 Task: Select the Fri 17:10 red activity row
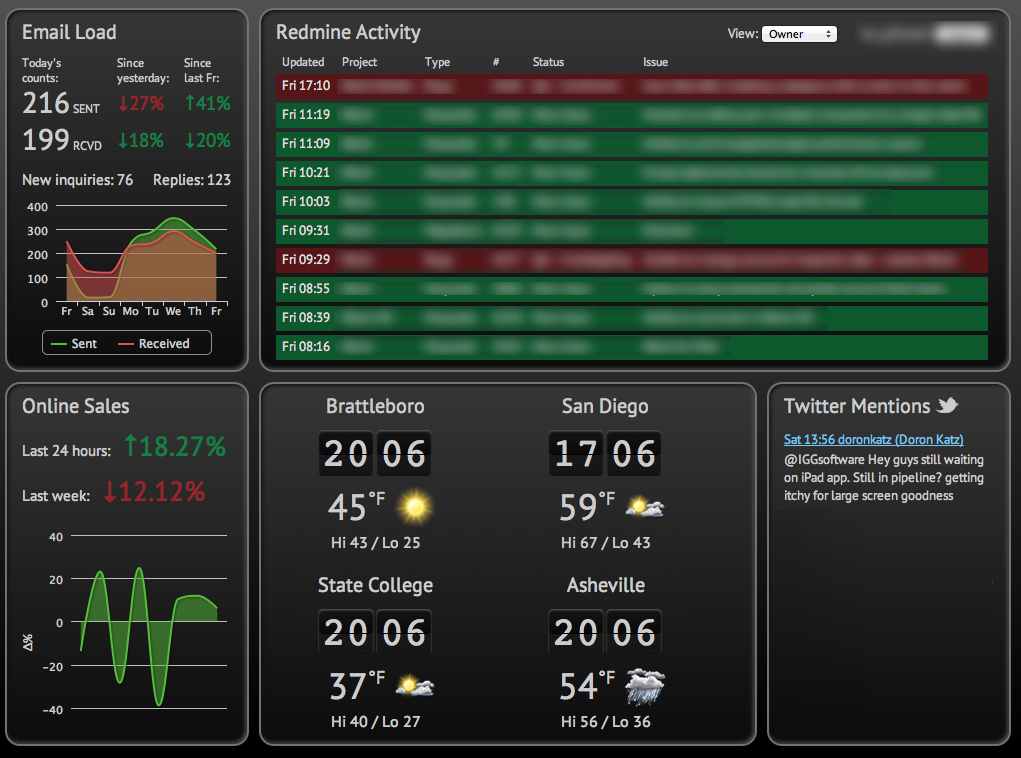(x=632, y=86)
